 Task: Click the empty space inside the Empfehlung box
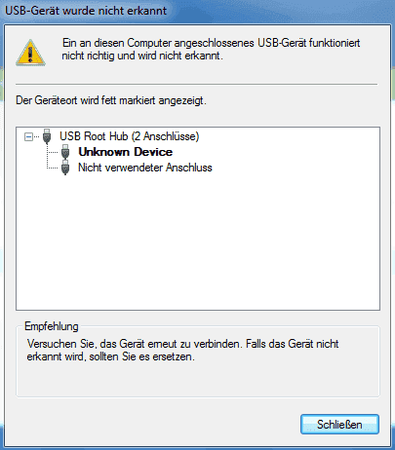tap(198, 380)
